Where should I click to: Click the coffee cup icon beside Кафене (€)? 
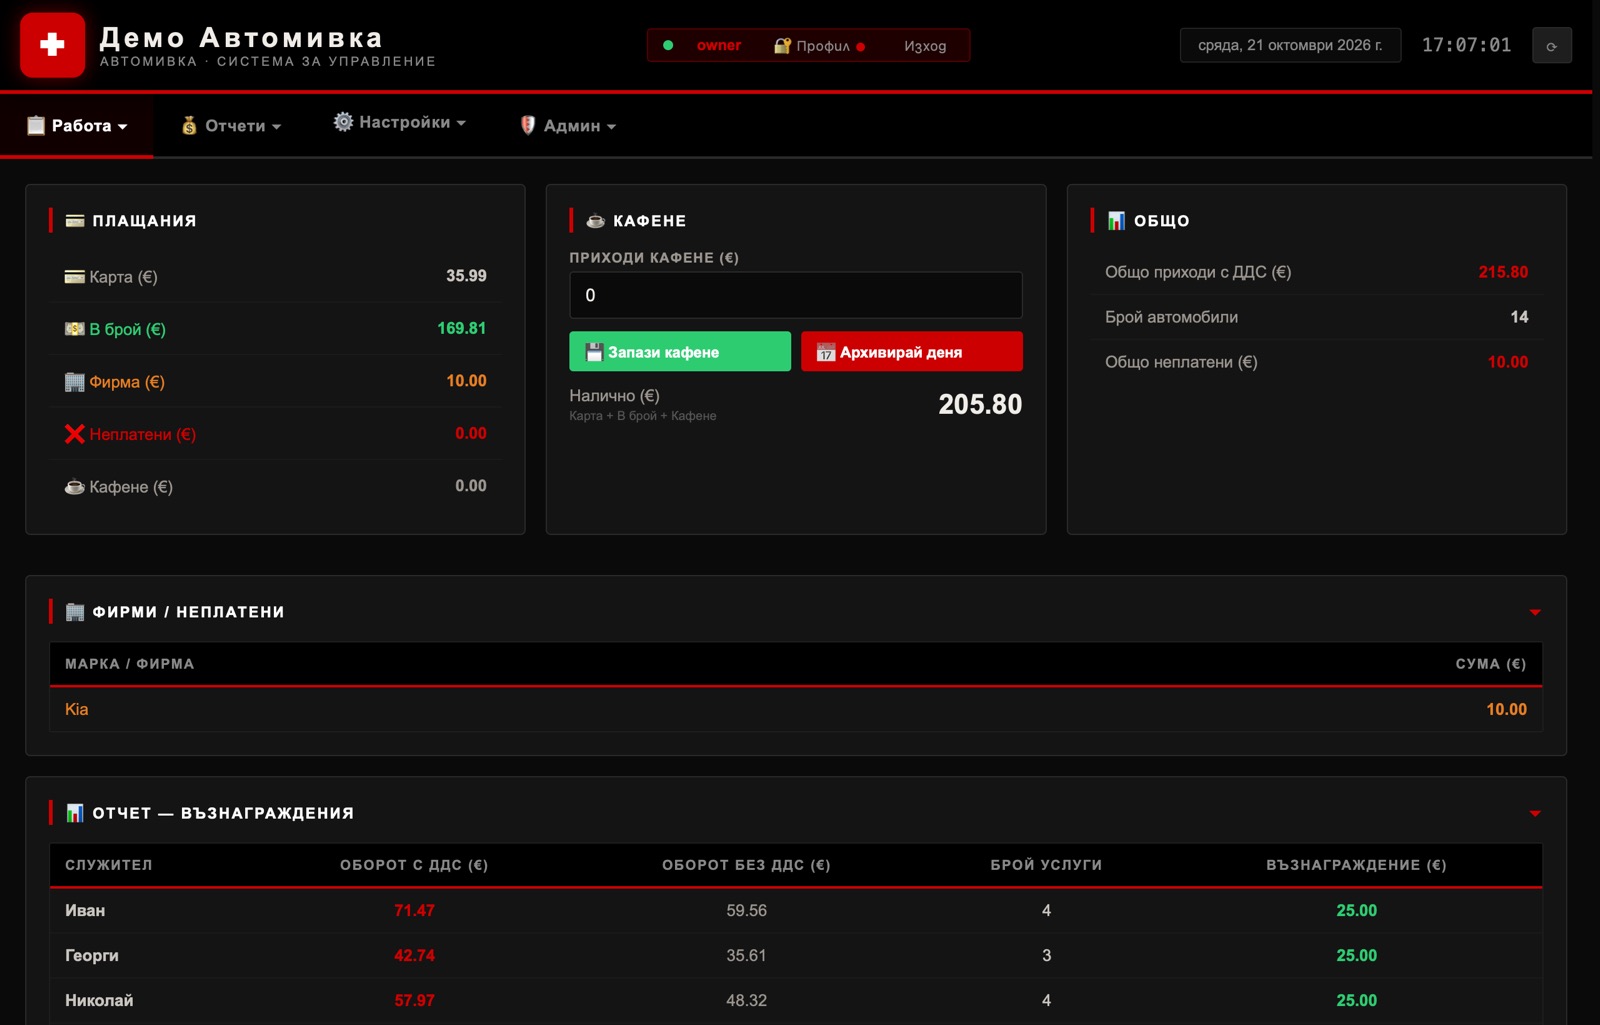tap(74, 487)
